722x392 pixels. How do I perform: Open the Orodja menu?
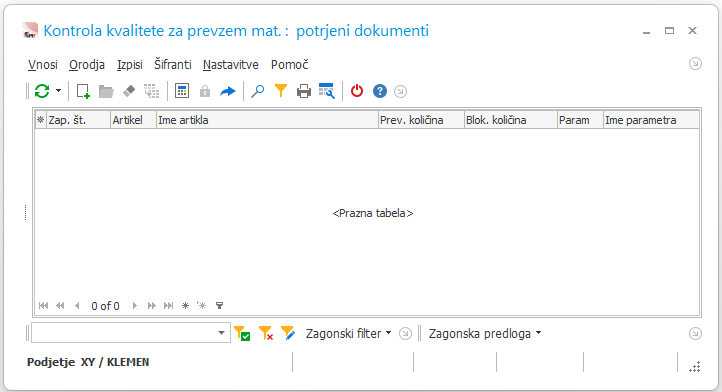(87, 64)
